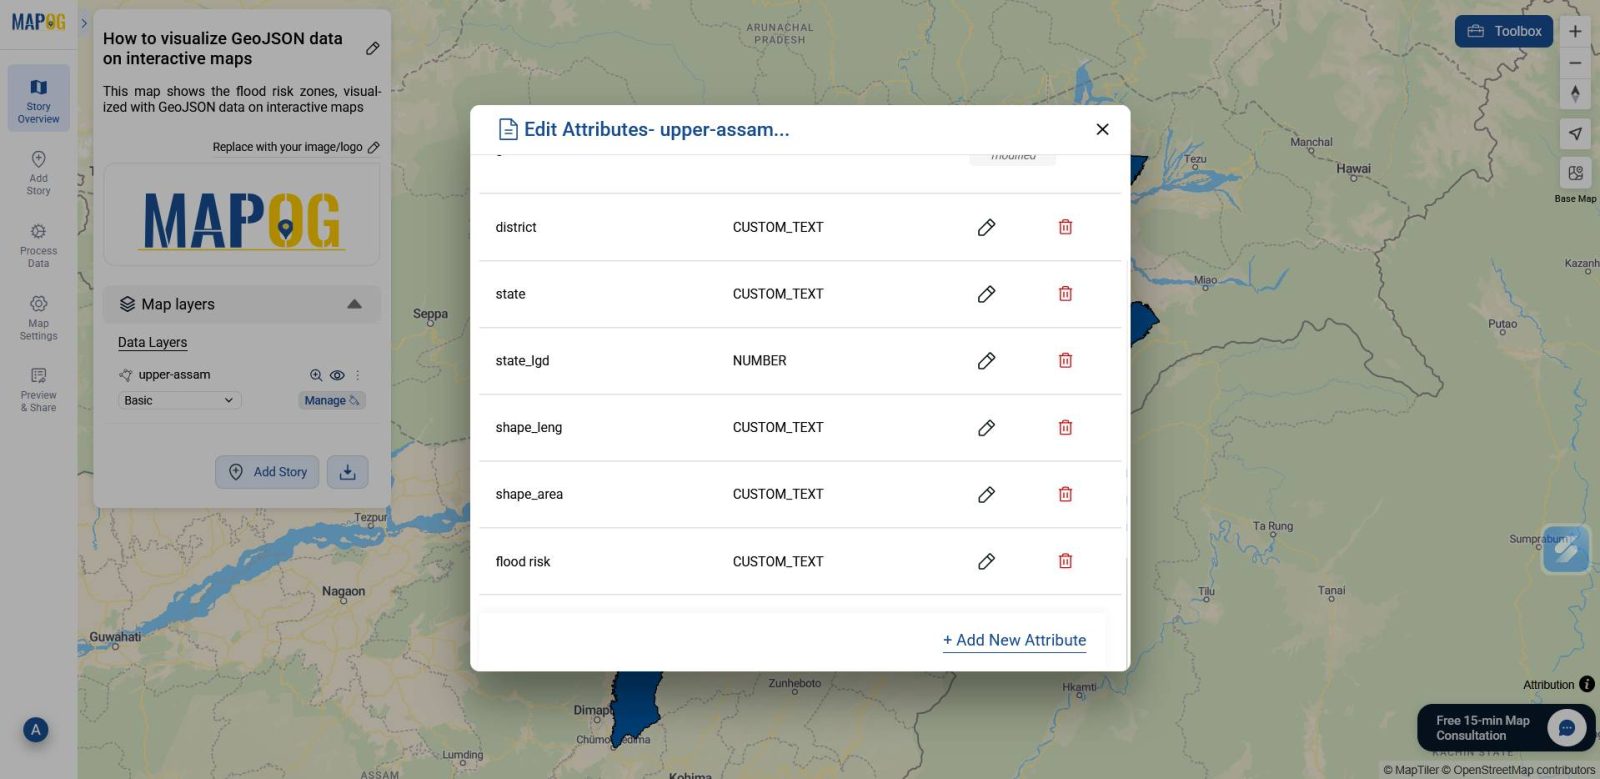1600x779 pixels.
Task: Click the download button in panel
Action: tap(347, 472)
